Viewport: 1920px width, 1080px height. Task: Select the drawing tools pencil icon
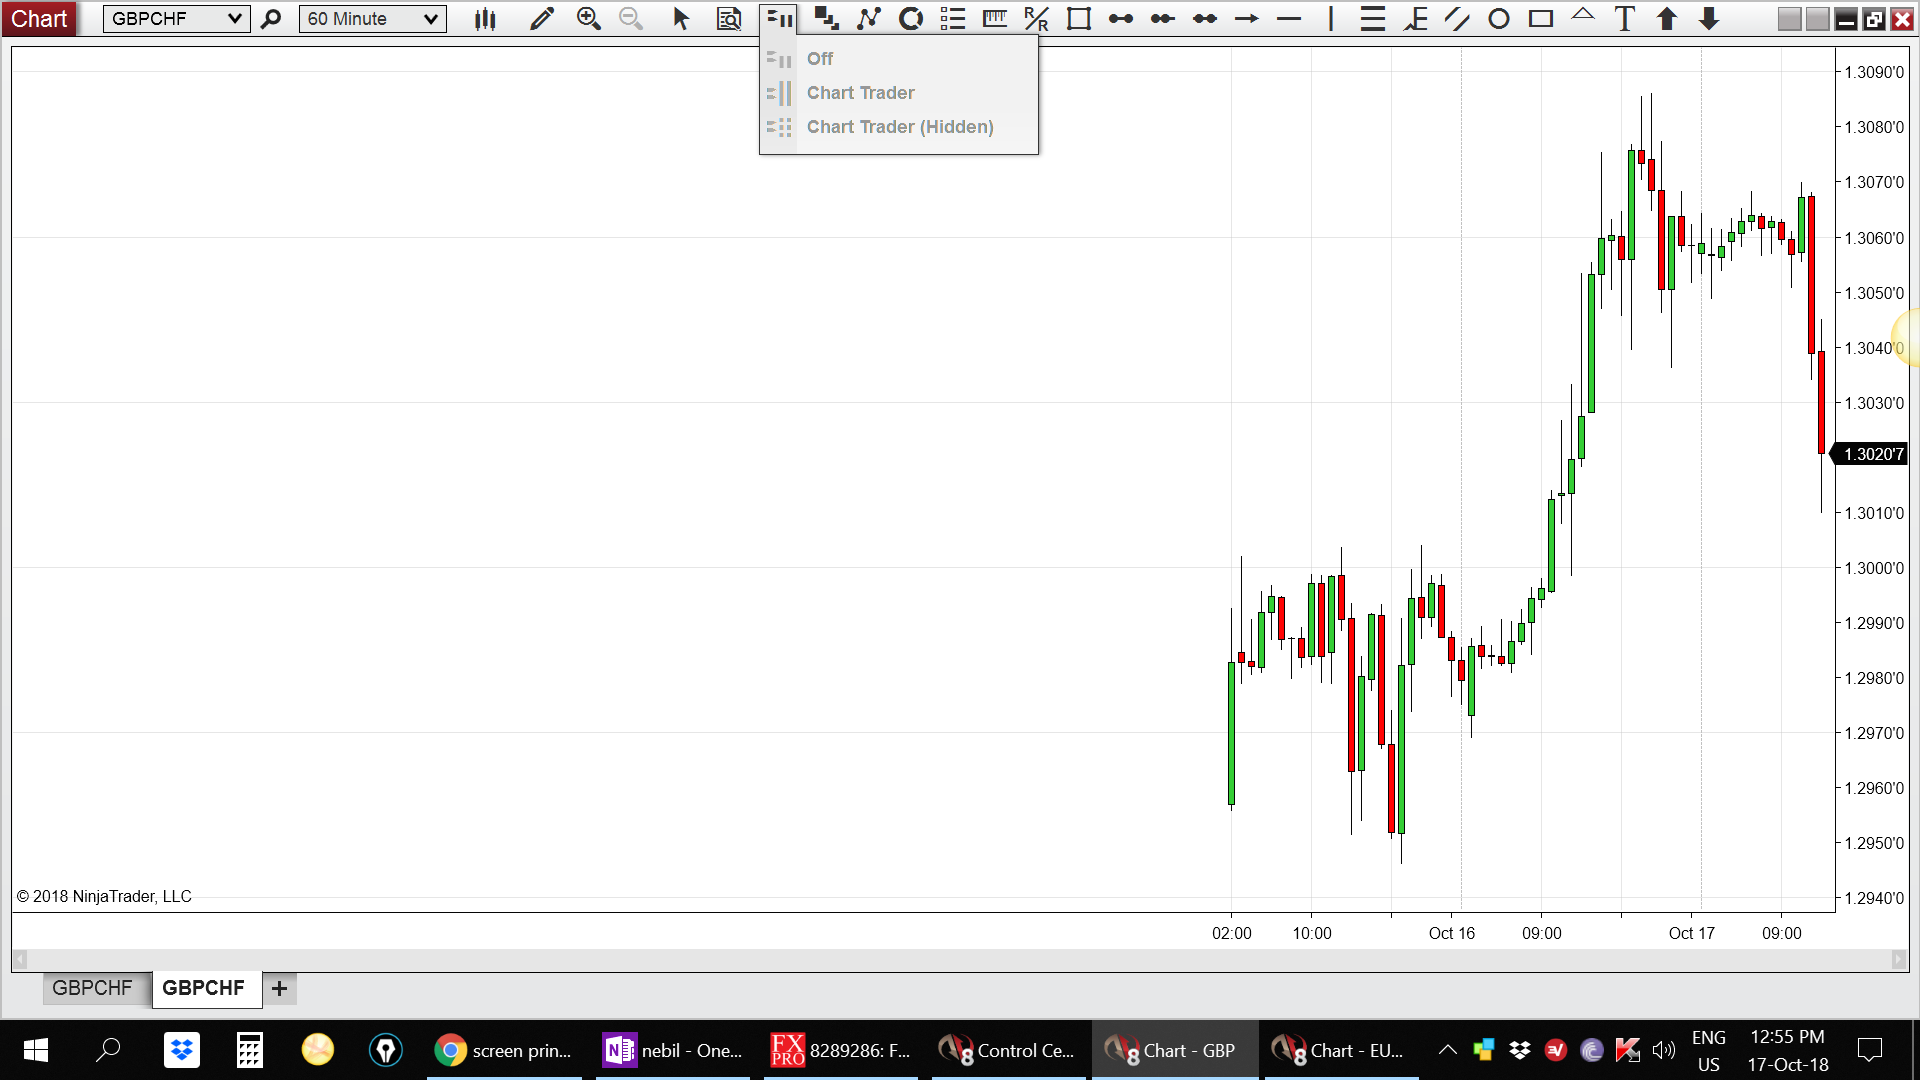tap(541, 19)
